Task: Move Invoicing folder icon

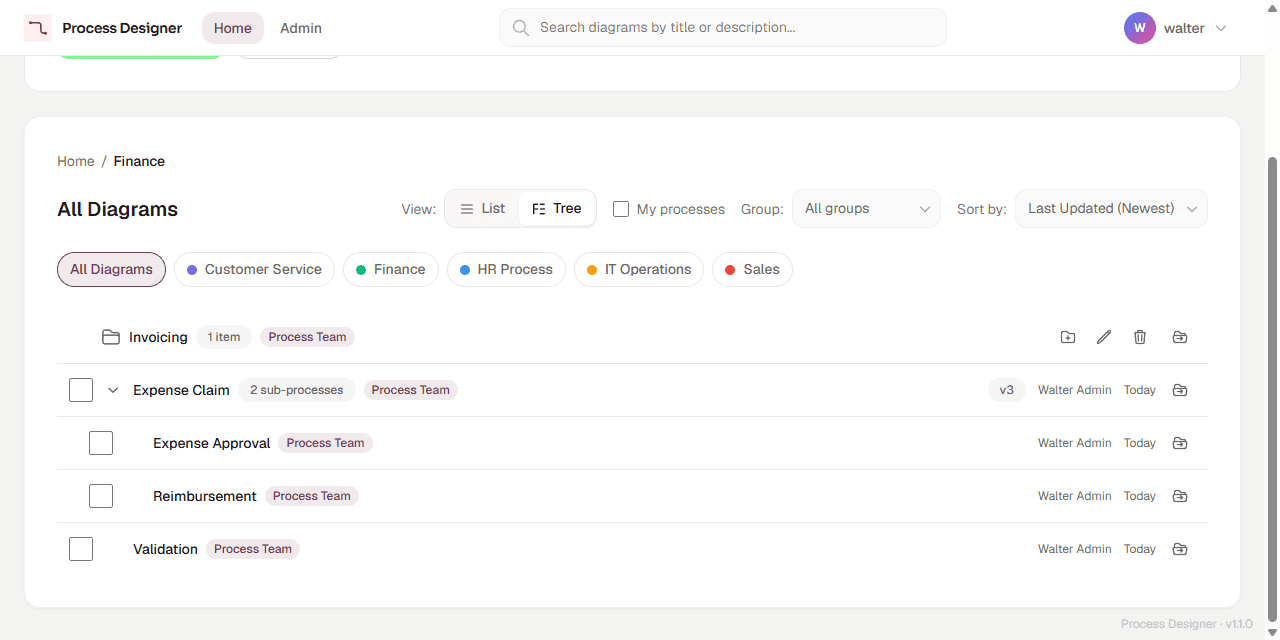Action: coord(1180,337)
